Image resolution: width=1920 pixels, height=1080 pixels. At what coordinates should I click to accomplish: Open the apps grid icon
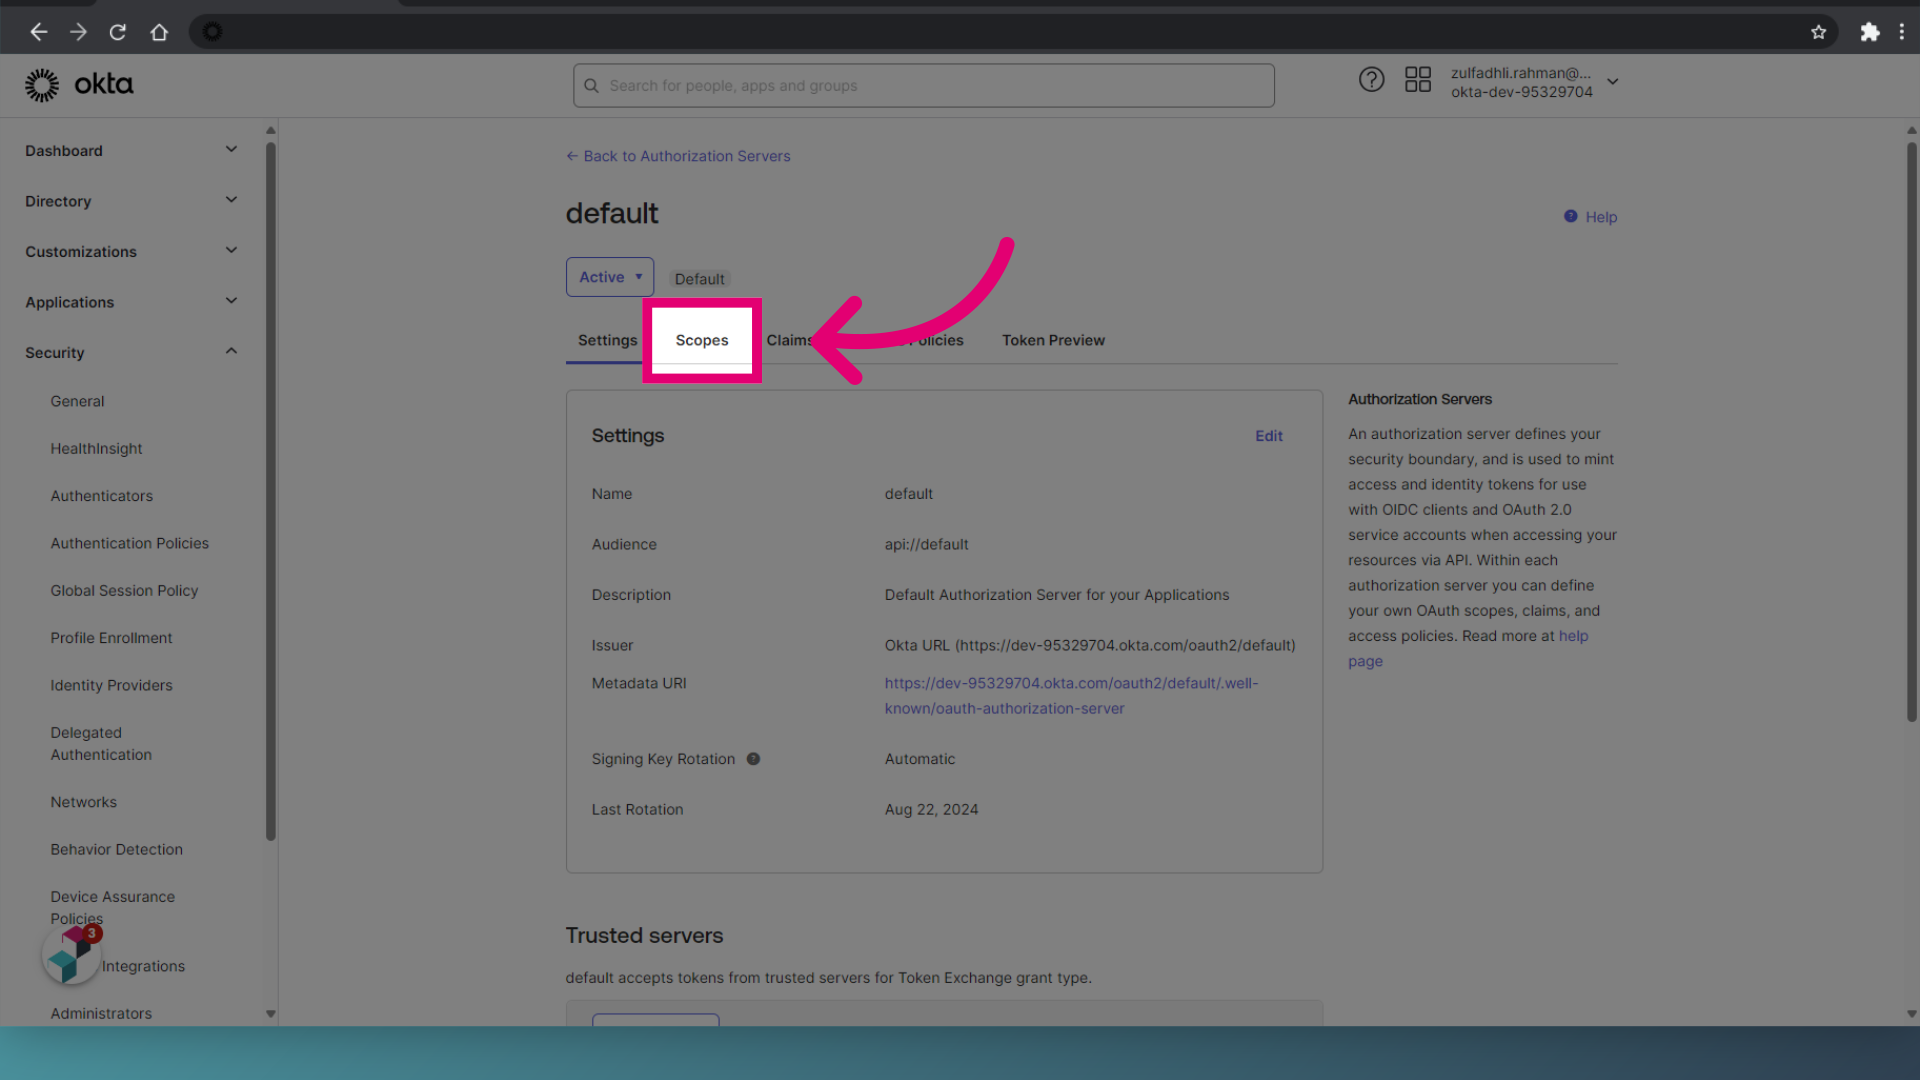[1418, 80]
